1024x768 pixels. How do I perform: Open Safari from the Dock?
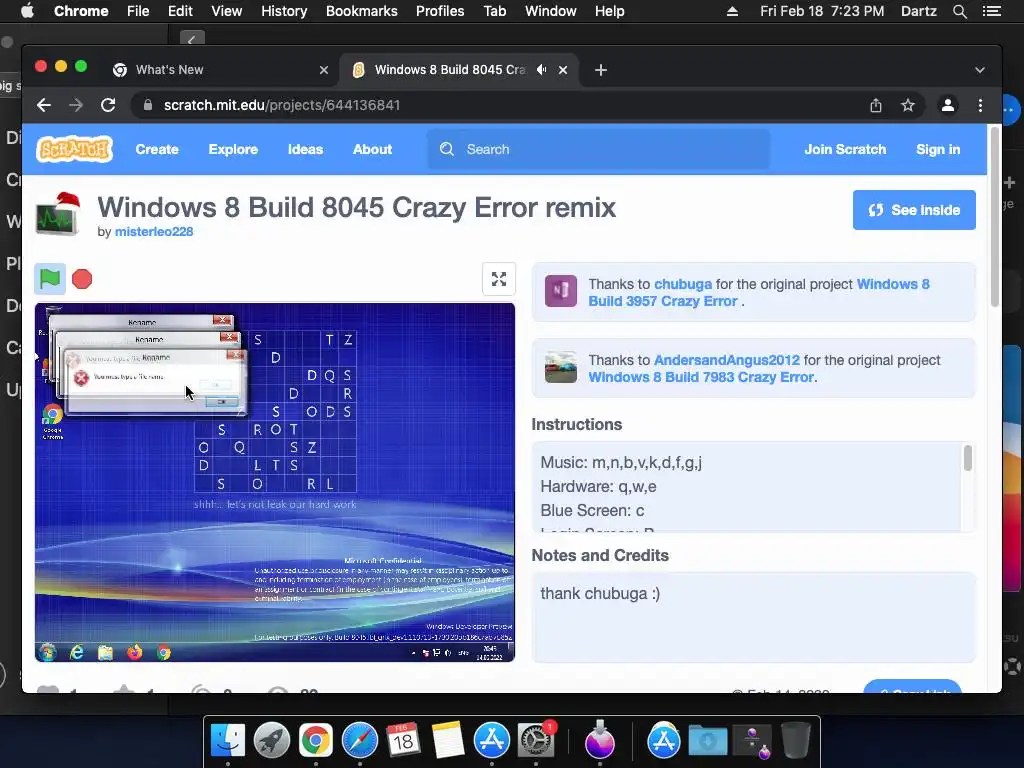(360, 741)
